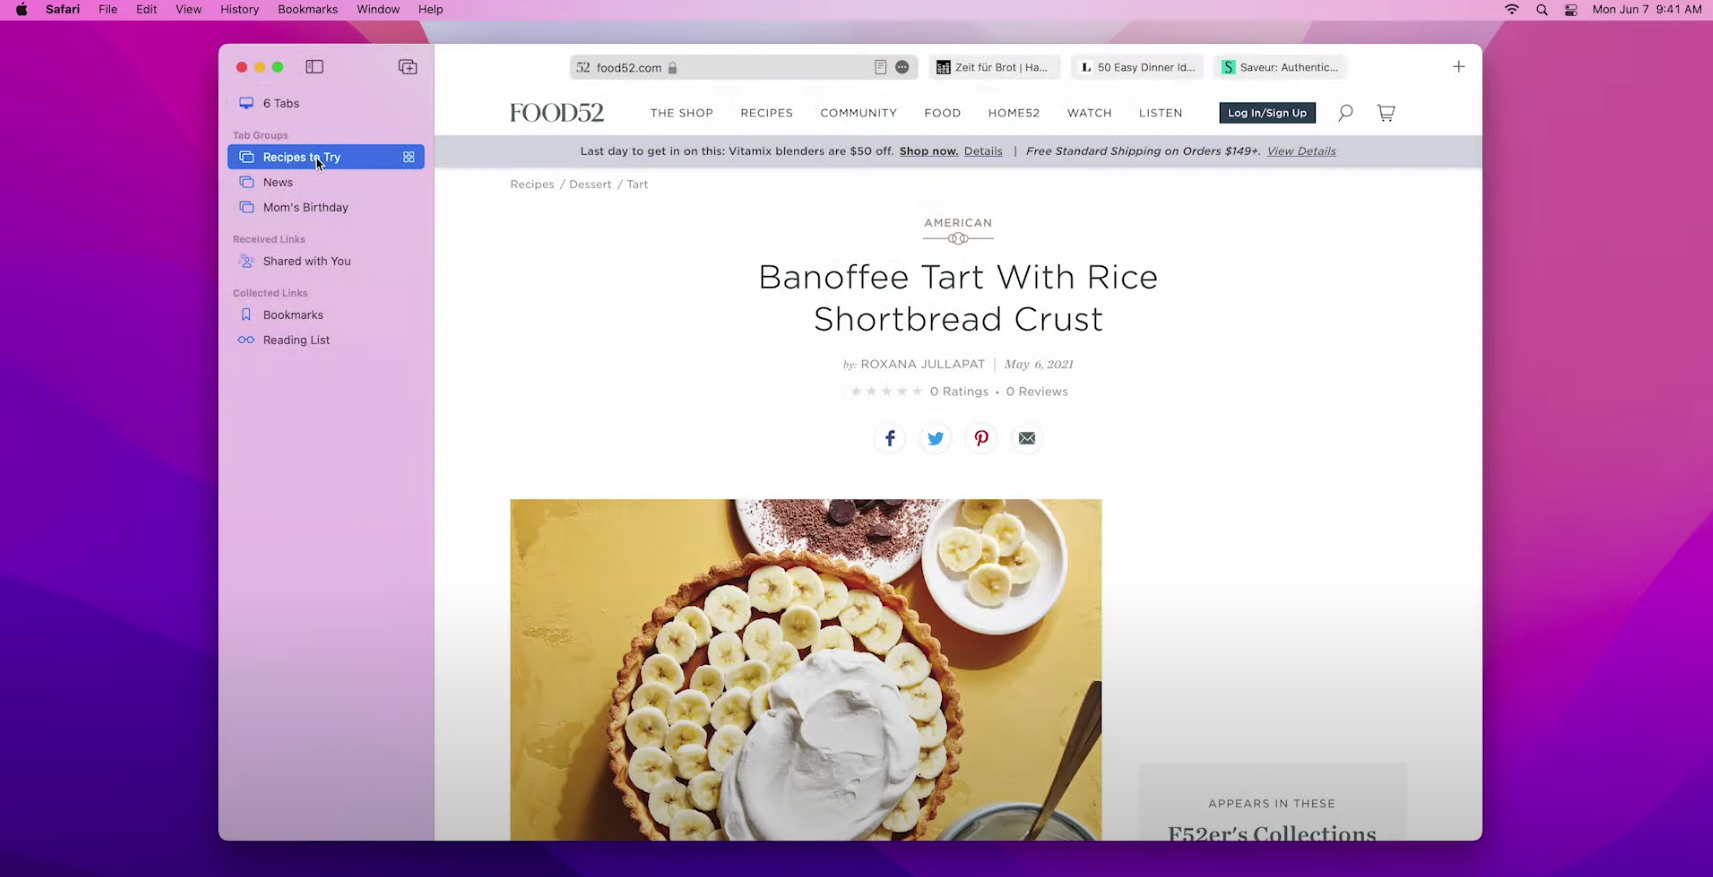Open LISTEN navigation item
This screenshot has width=1713, height=877.
point(1160,113)
